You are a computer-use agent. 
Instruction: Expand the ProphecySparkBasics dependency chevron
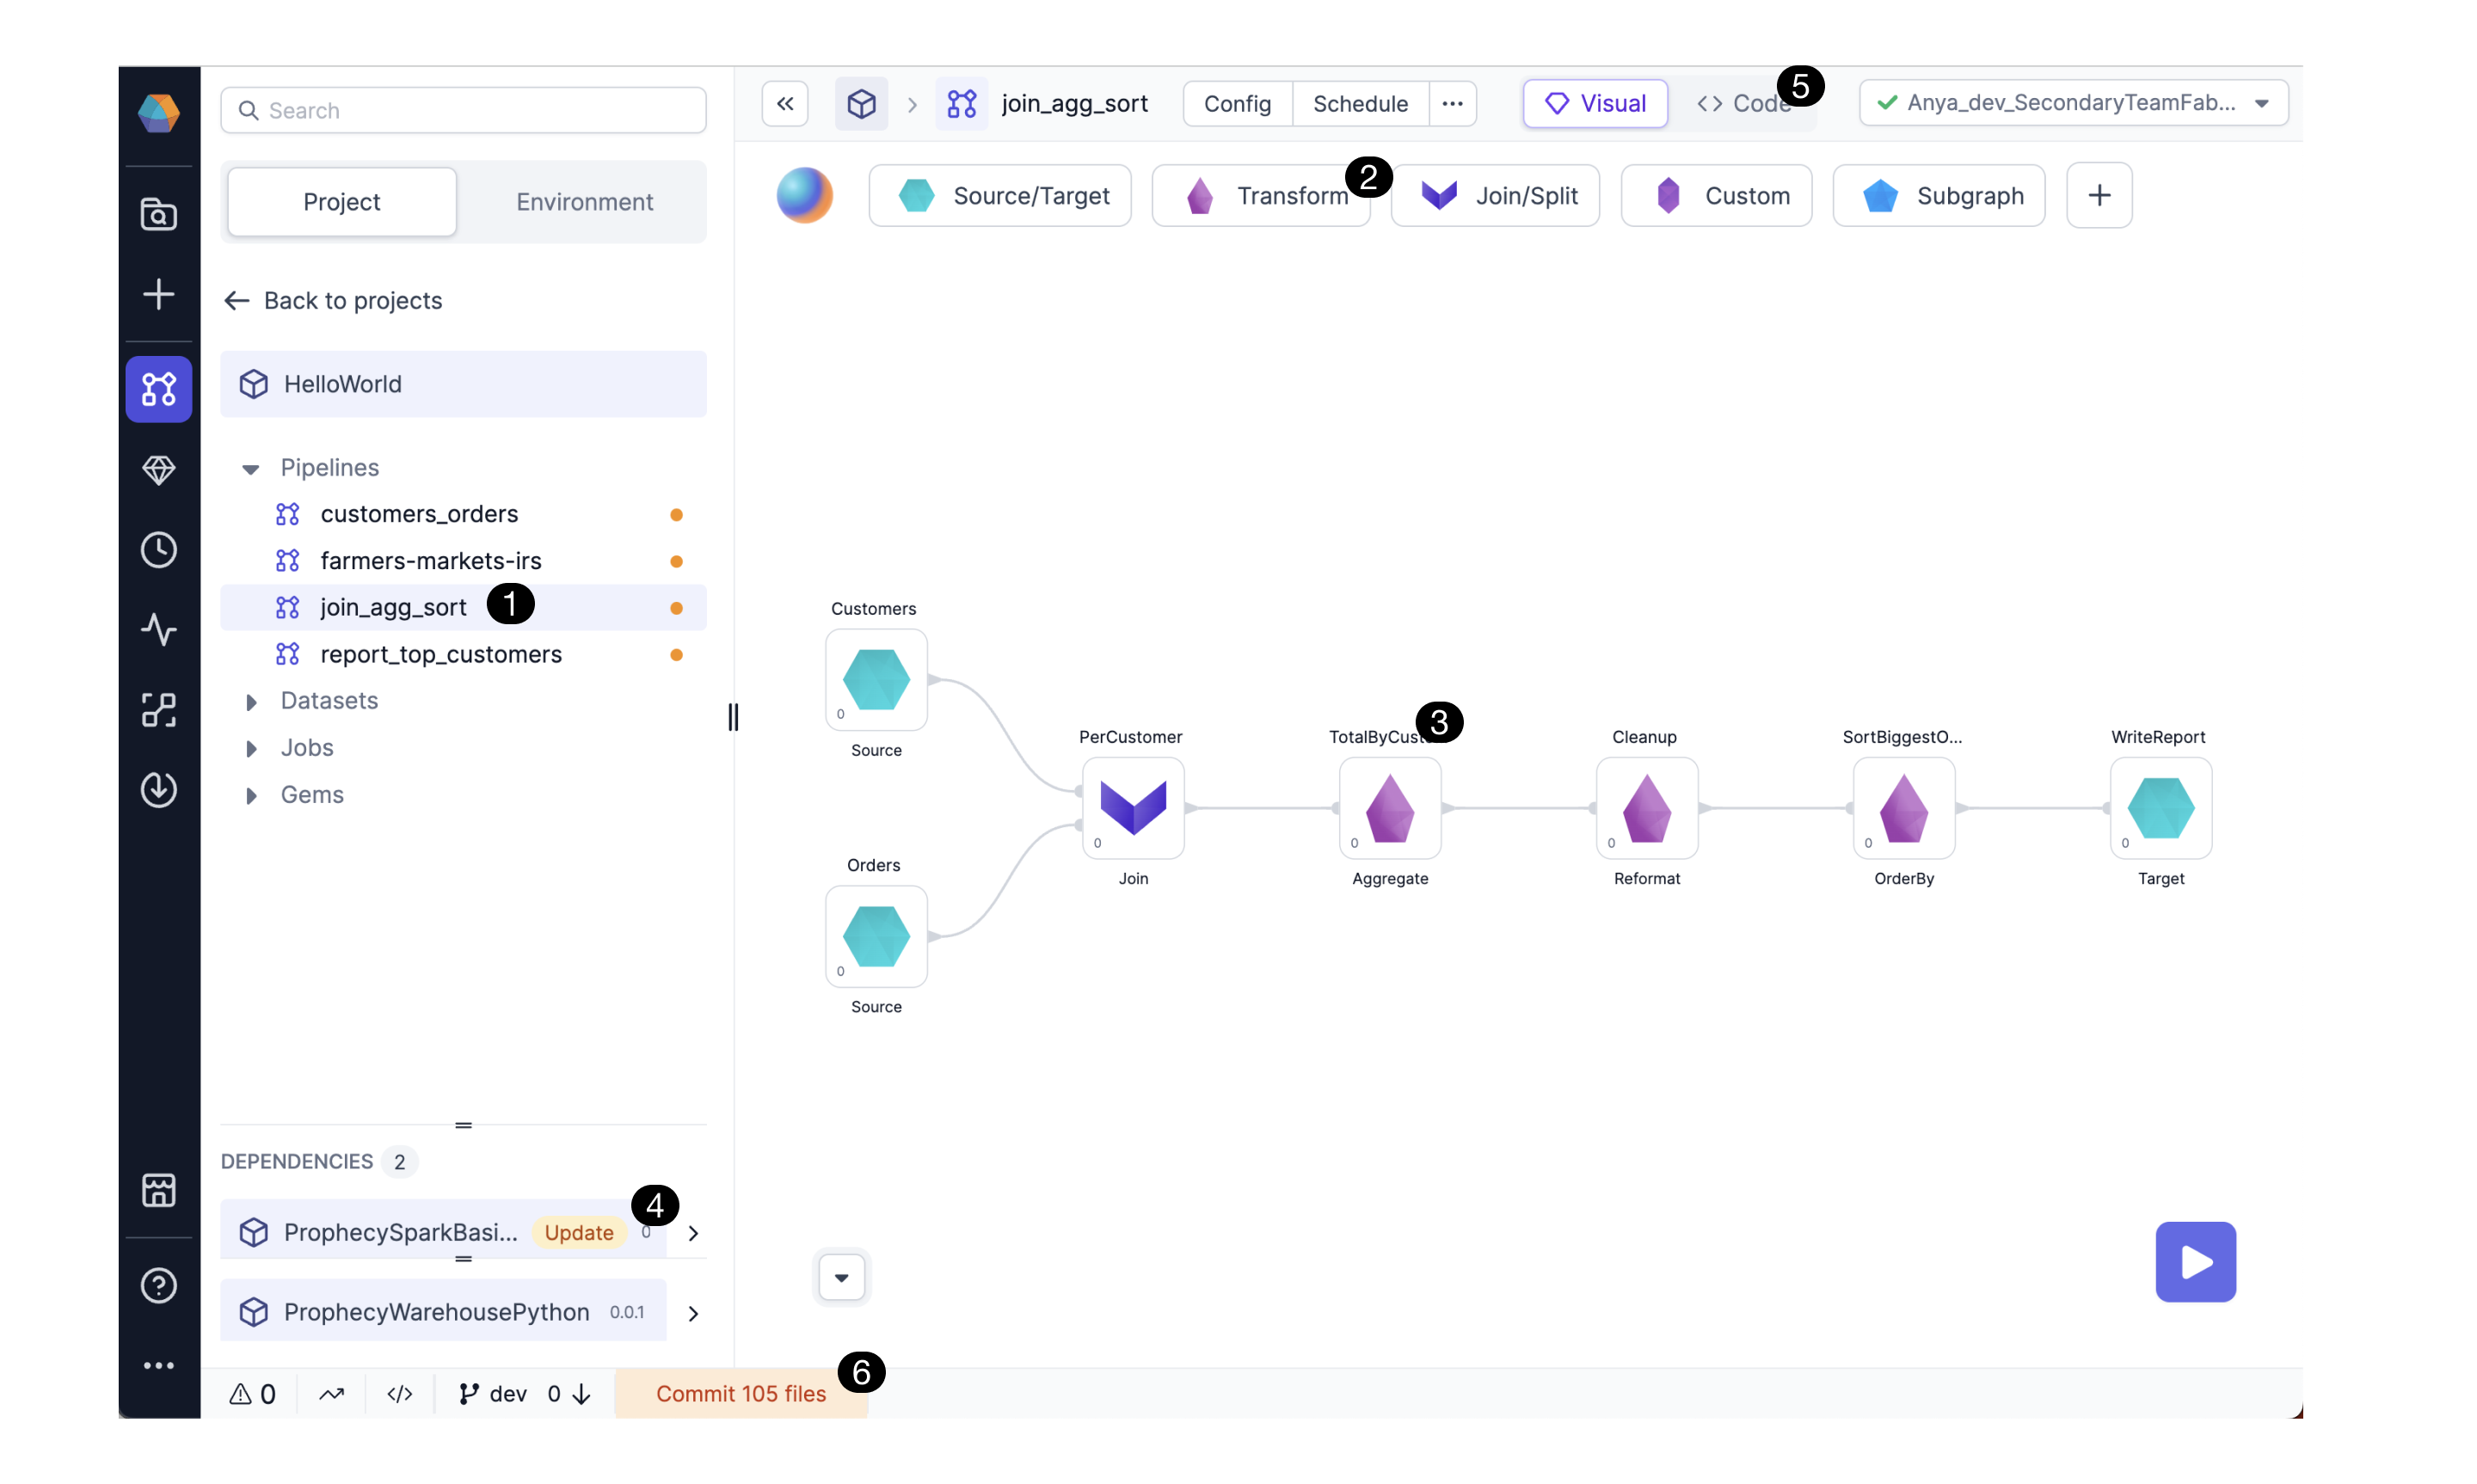(x=693, y=1233)
